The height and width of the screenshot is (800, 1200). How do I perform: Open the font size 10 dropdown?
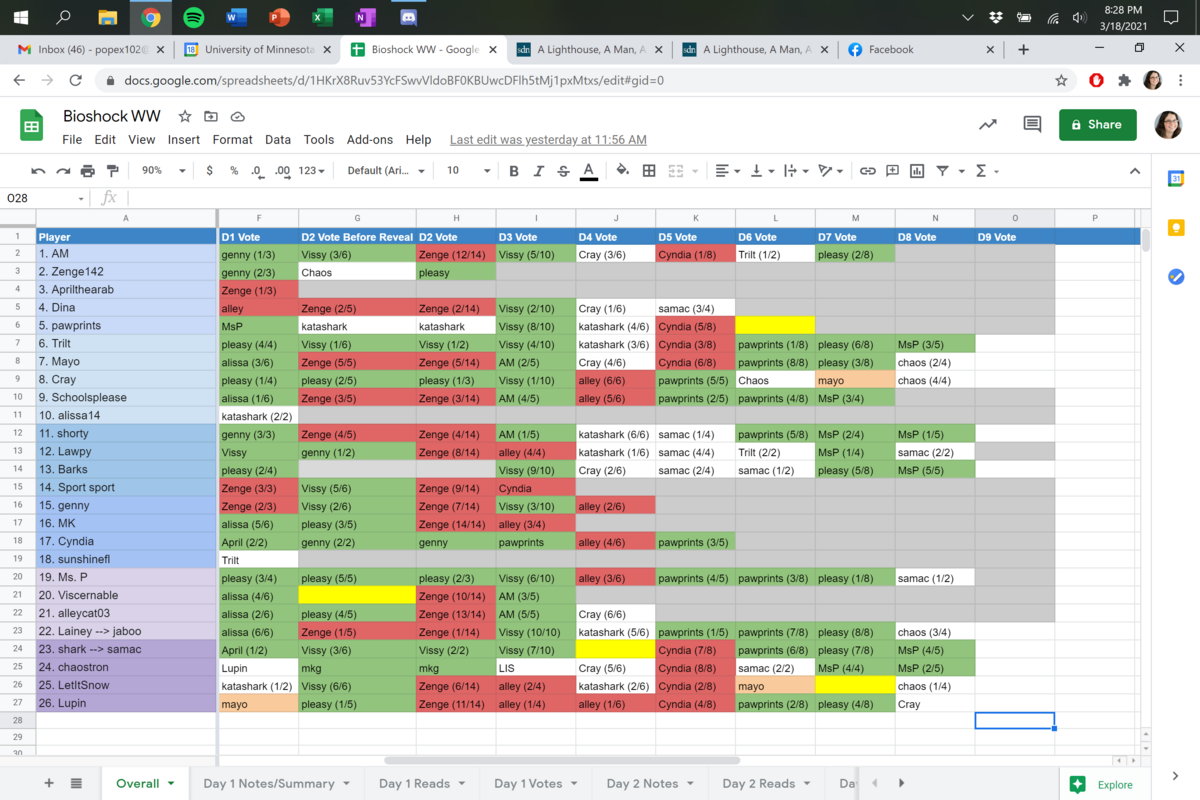click(468, 171)
